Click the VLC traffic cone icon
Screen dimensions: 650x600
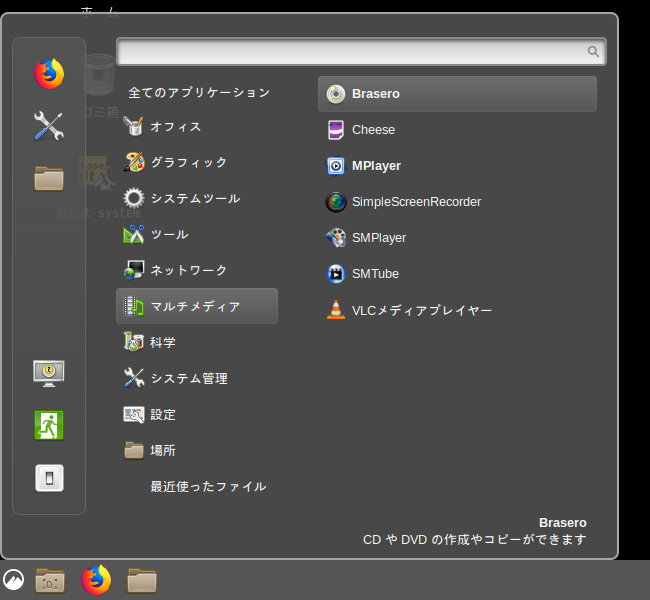pyautogui.click(x=336, y=310)
